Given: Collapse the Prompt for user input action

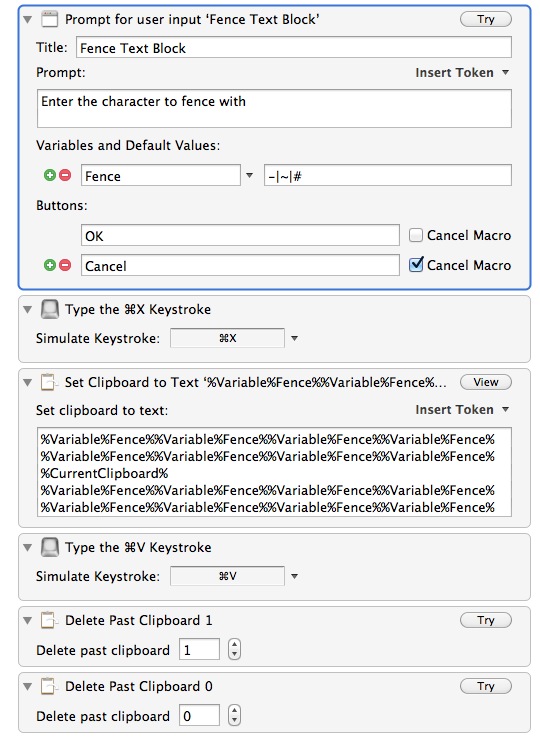Looking at the screenshot, I should click(x=27, y=20).
